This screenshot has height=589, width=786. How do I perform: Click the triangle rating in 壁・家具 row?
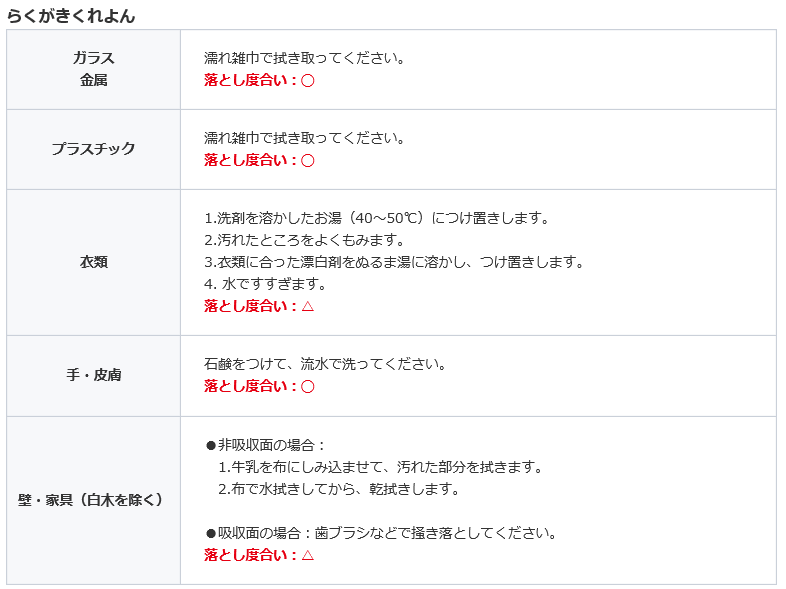[307, 555]
